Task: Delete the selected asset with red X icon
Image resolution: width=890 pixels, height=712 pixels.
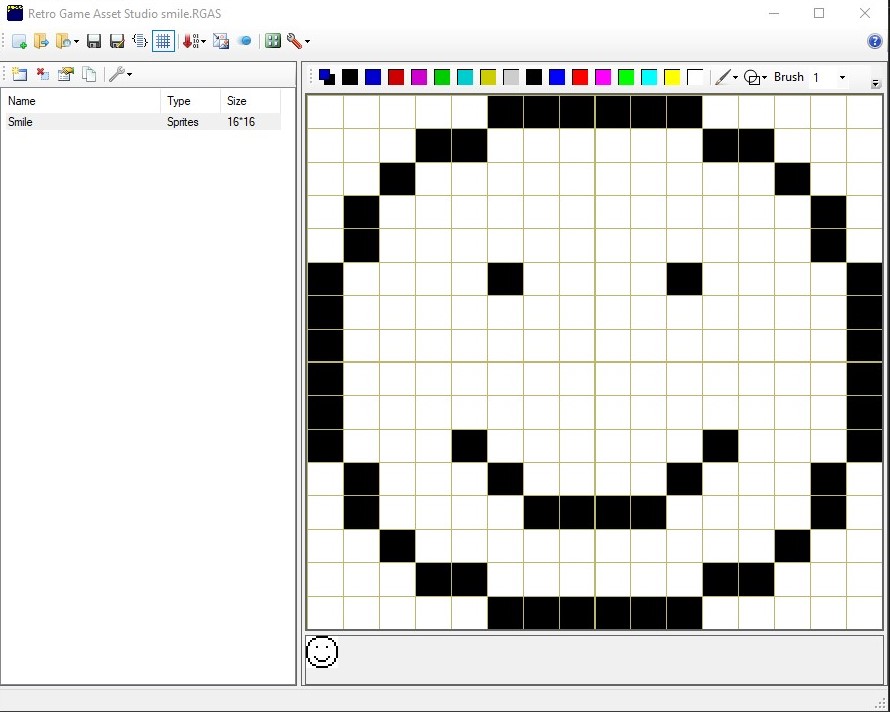Action: (43, 74)
